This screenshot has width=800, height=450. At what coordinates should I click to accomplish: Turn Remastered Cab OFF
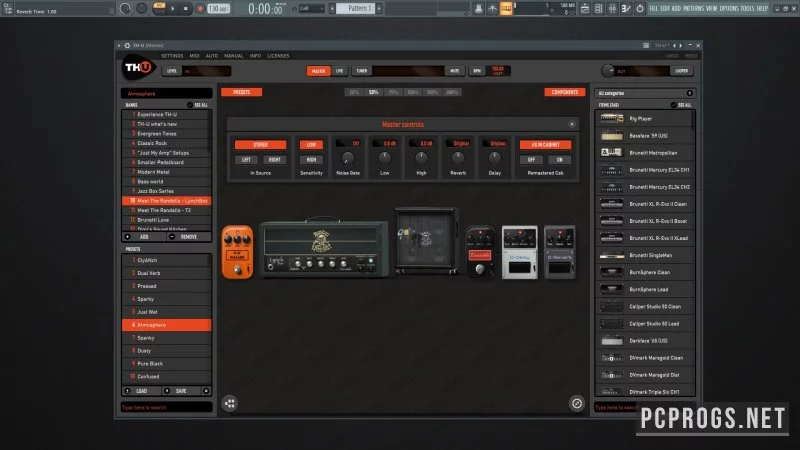tap(531, 160)
